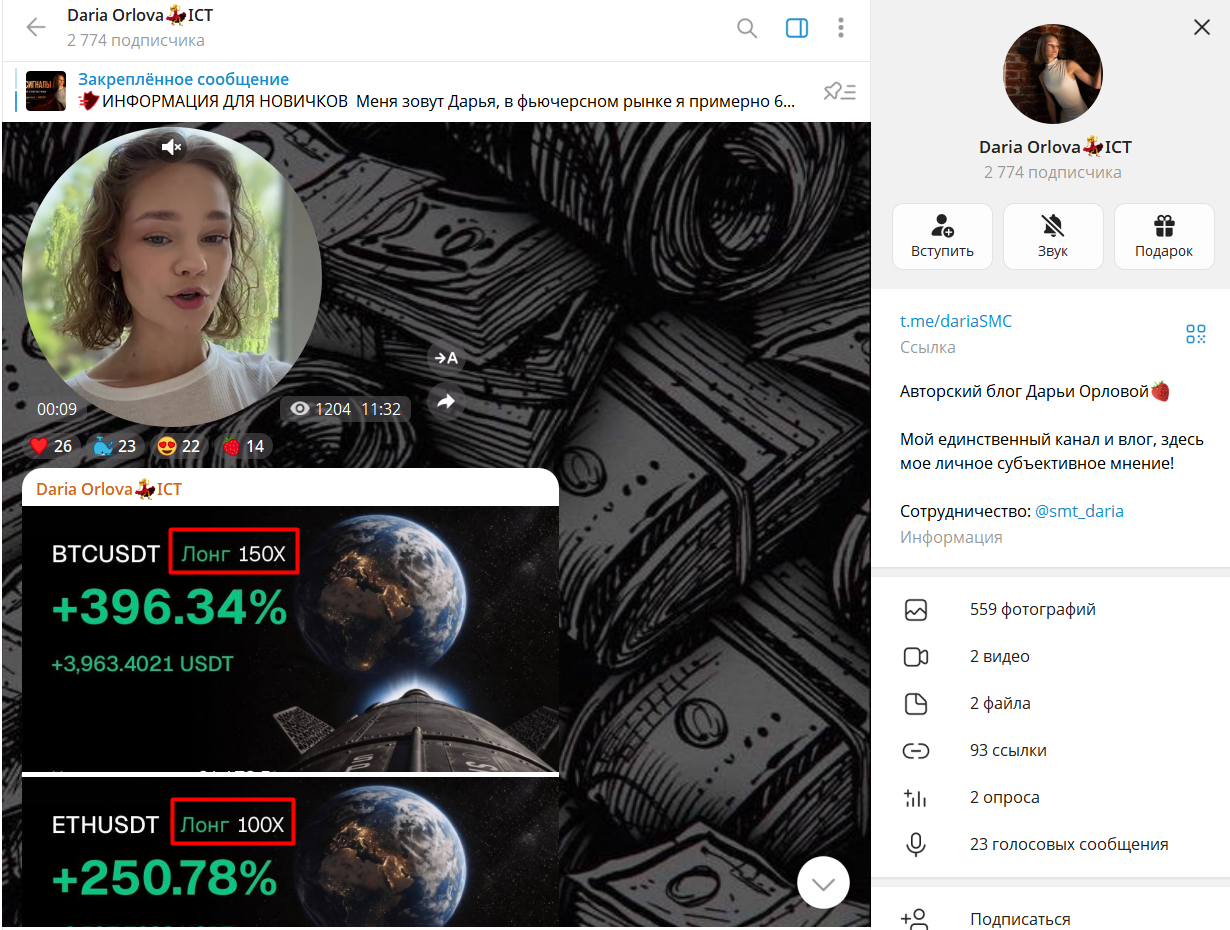Toggle notifications with the Звук button

click(x=1053, y=237)
